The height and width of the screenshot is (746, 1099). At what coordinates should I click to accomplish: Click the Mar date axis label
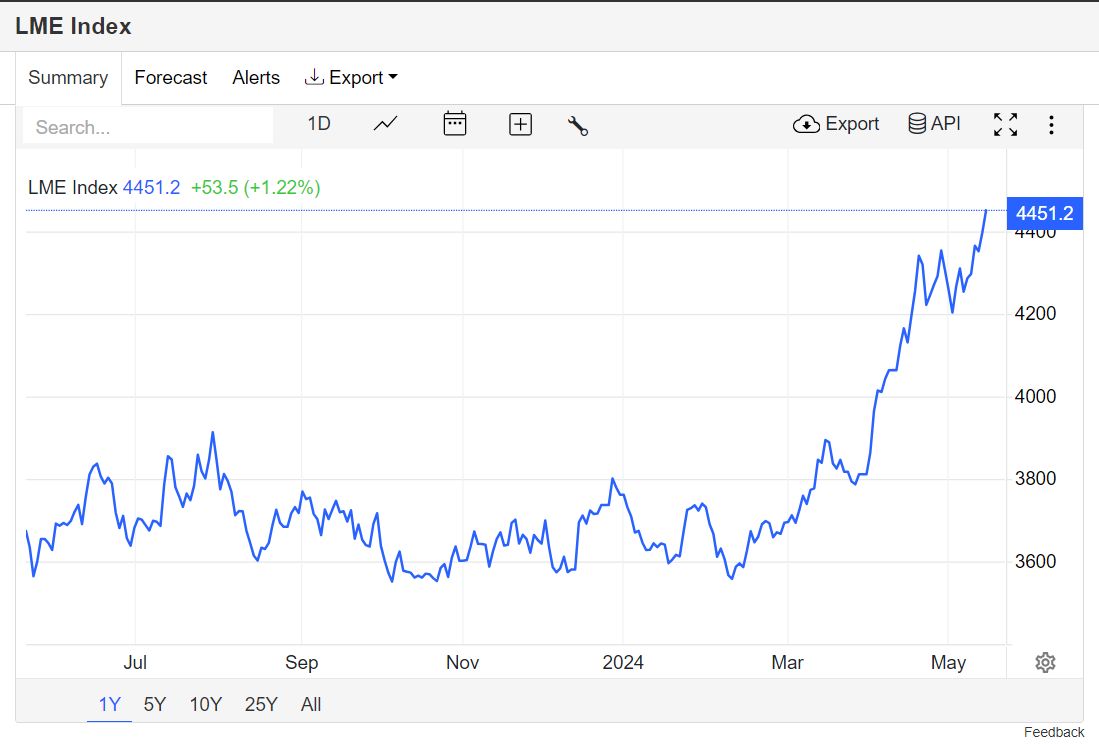pyautogui.click(x=787, y=663)
